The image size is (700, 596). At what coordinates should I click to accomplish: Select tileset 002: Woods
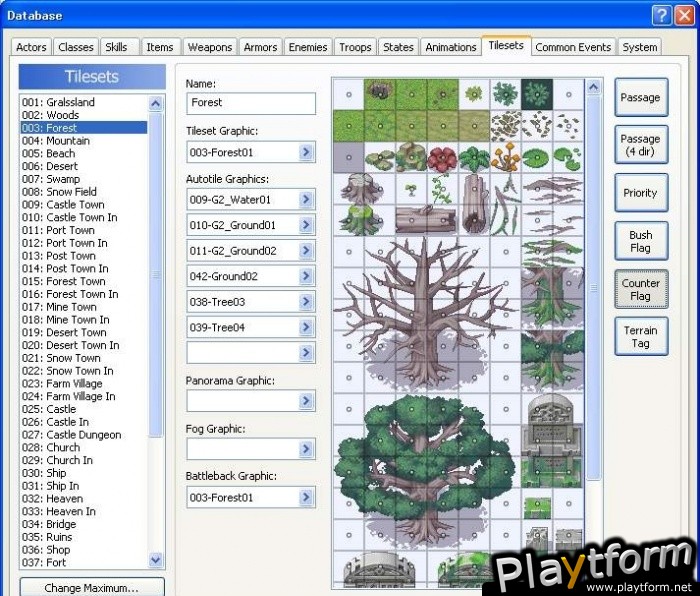83,115
